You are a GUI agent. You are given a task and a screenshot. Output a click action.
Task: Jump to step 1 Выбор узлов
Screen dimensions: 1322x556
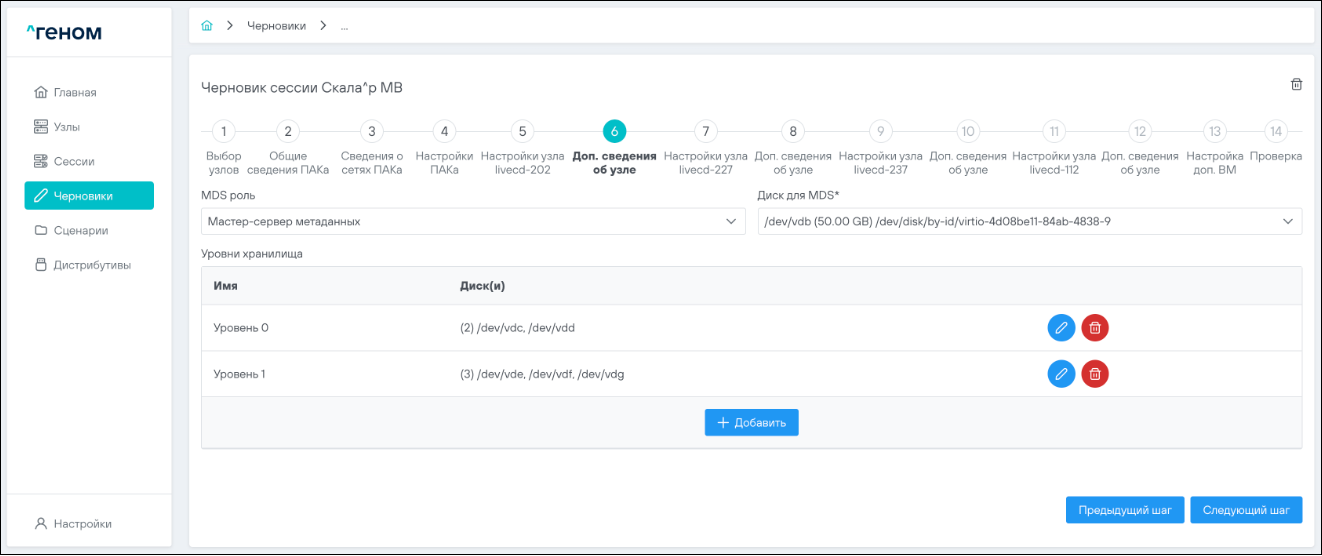tap(224, 131)
